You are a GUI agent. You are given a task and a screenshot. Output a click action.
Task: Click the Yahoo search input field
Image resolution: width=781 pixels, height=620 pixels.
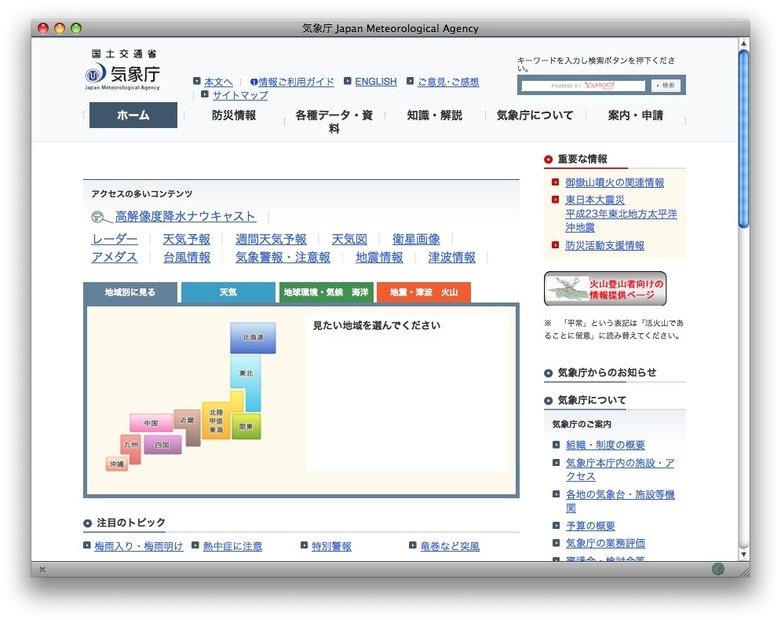(583, 86)
